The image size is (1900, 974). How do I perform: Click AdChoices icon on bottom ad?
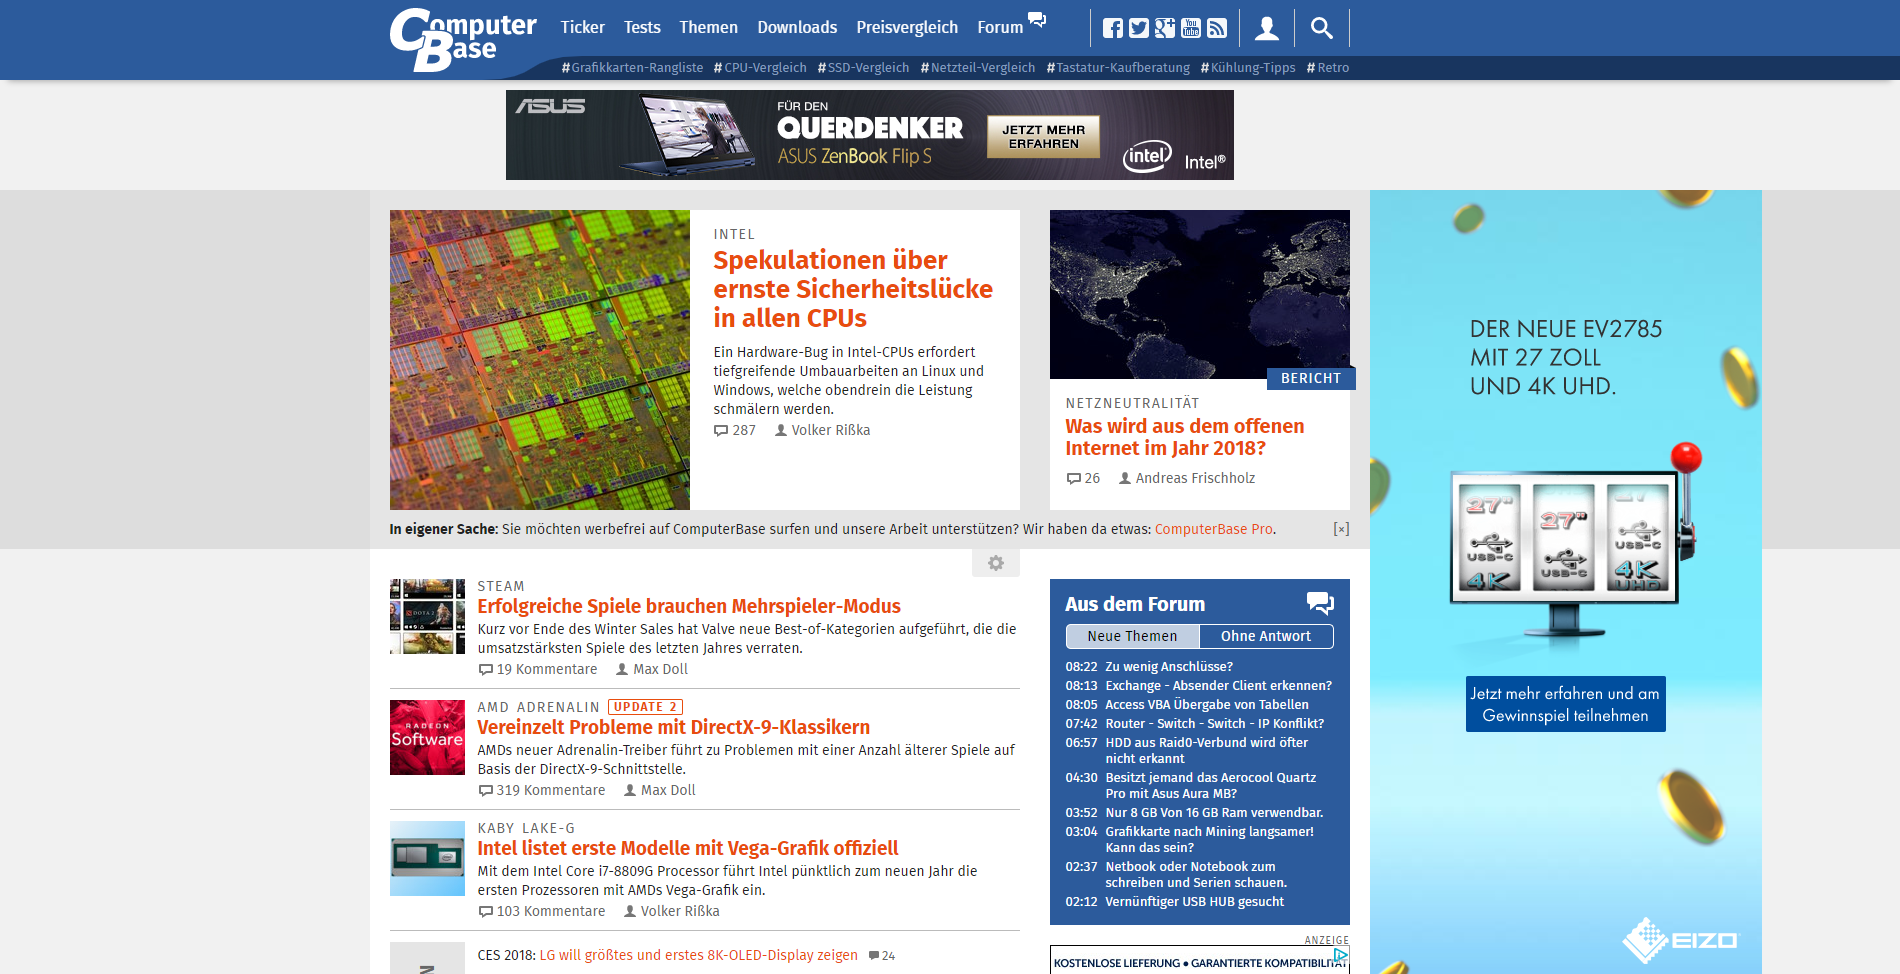pyautogui.click(x=1341, y=955)
